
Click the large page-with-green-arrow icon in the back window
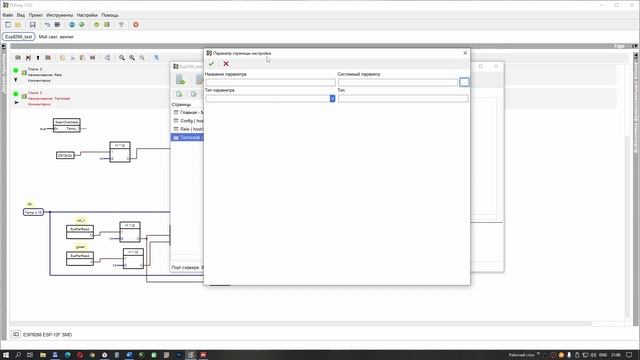coord(180,80)
